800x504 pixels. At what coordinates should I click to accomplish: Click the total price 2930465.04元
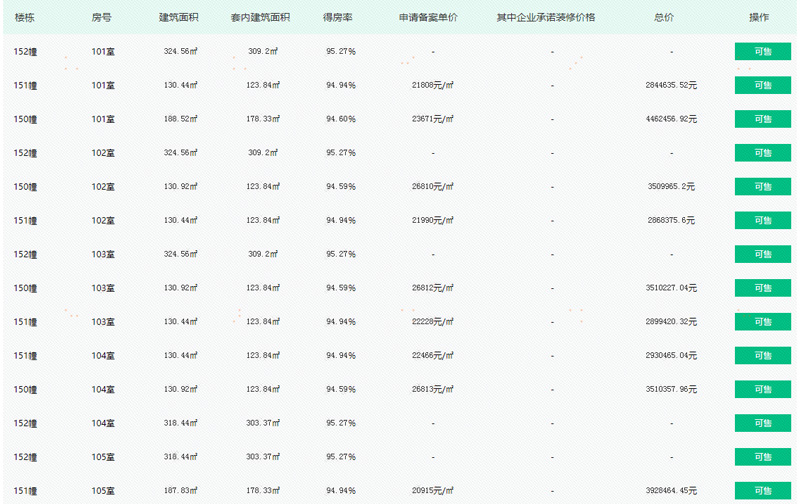671,356
